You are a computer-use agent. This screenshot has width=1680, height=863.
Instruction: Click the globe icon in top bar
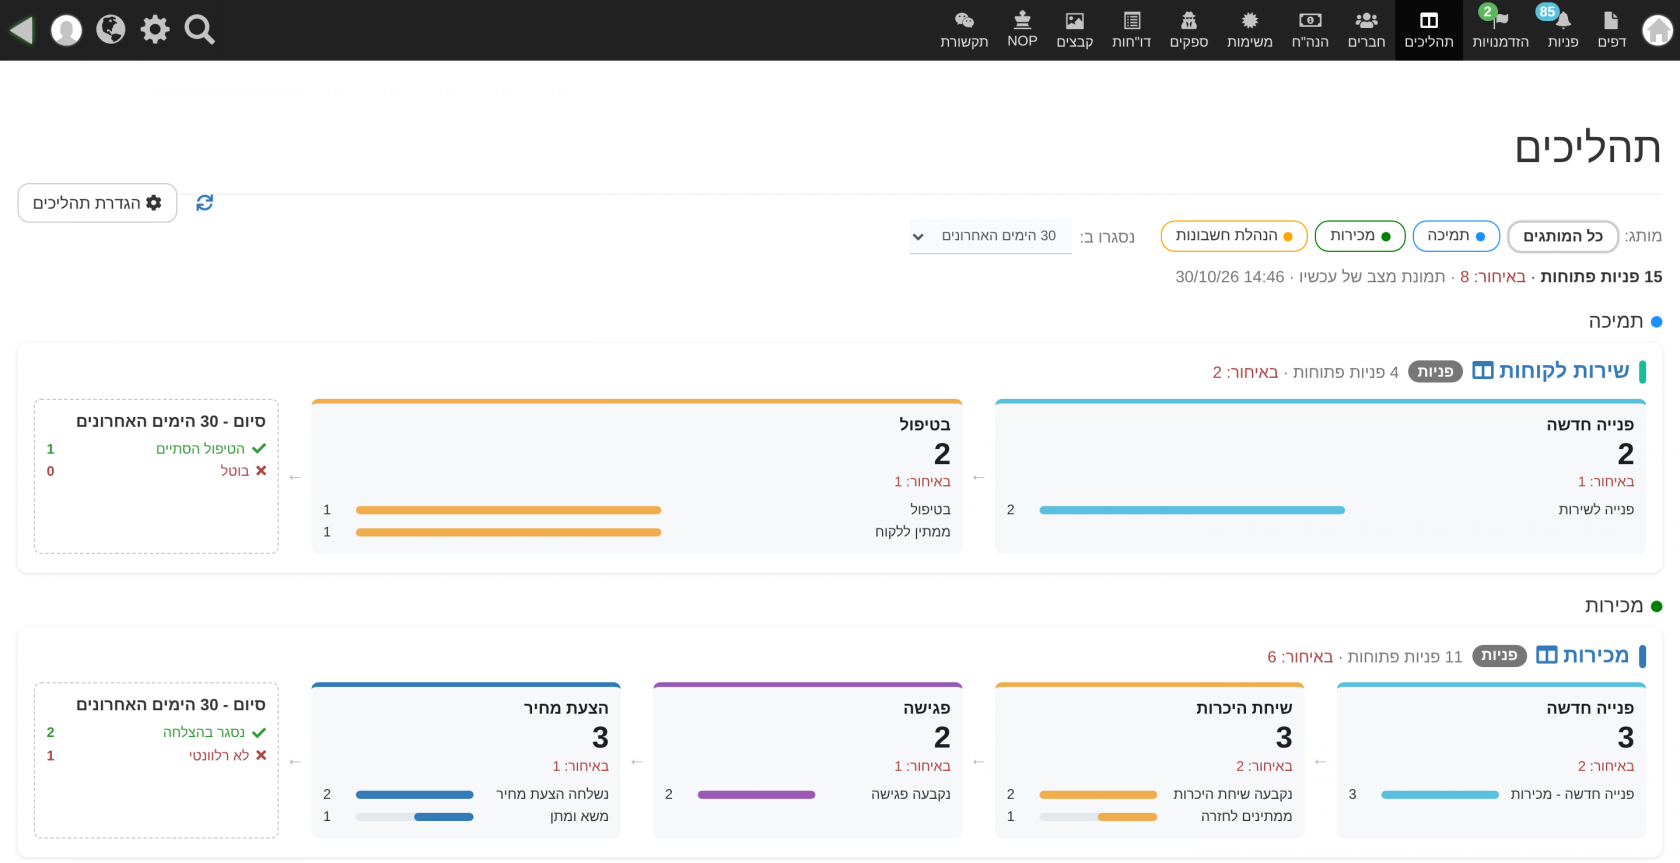(x=111, y=30)
